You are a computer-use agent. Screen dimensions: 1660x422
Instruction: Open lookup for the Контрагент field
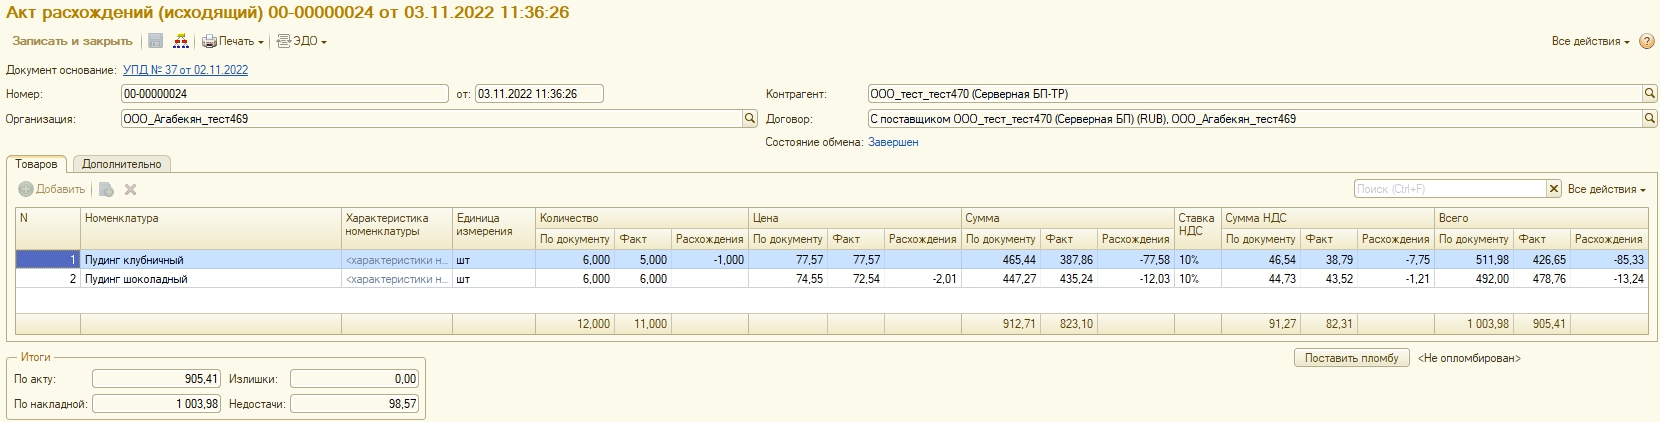[1650, 94]
